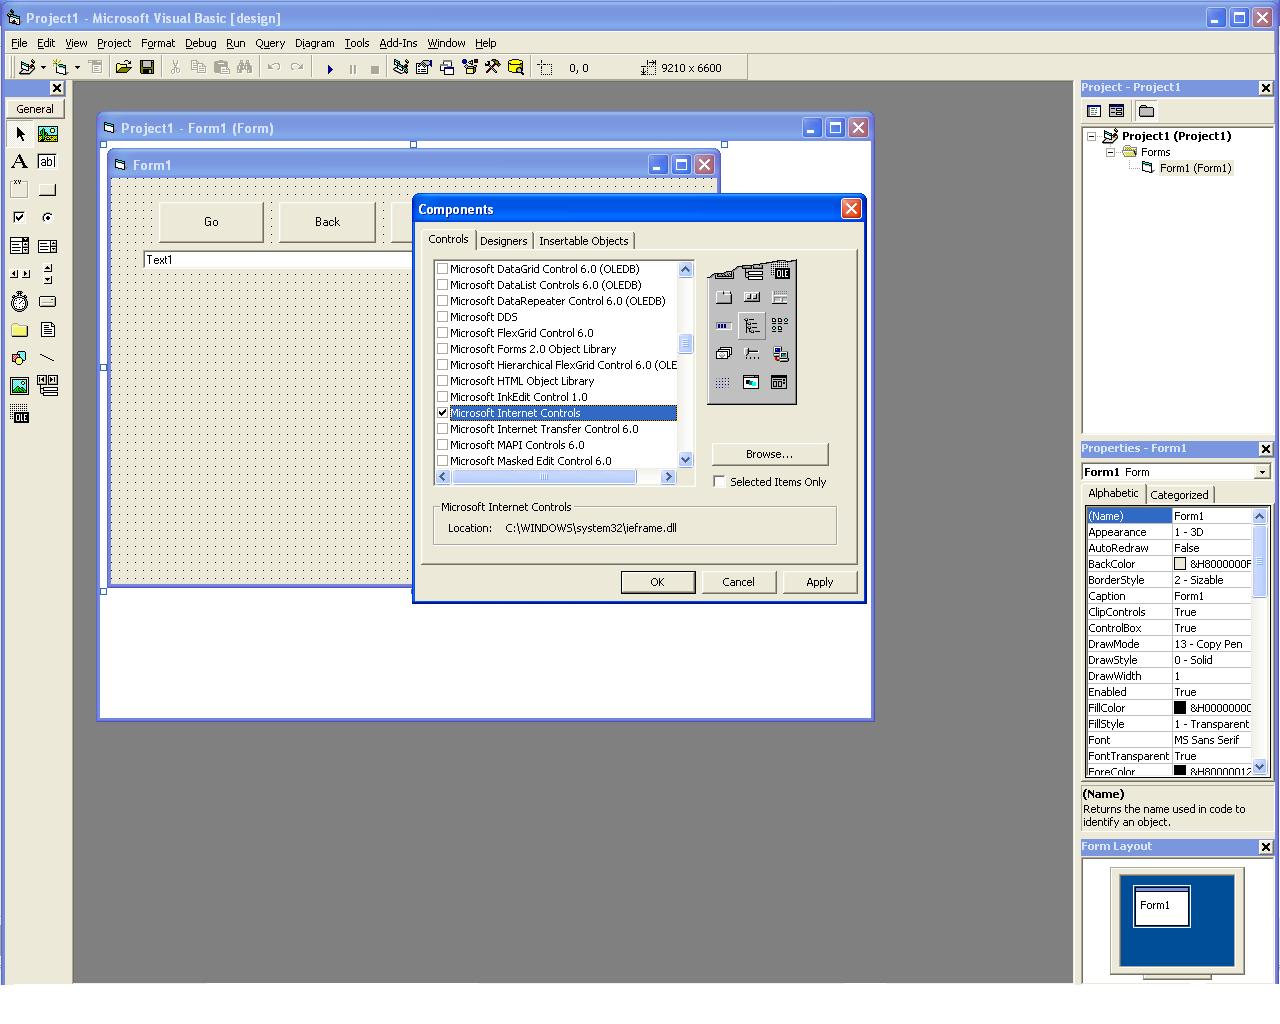Click Cancel in Components dialog
Screen dimensions: 1280x1024
coord(738,582)
